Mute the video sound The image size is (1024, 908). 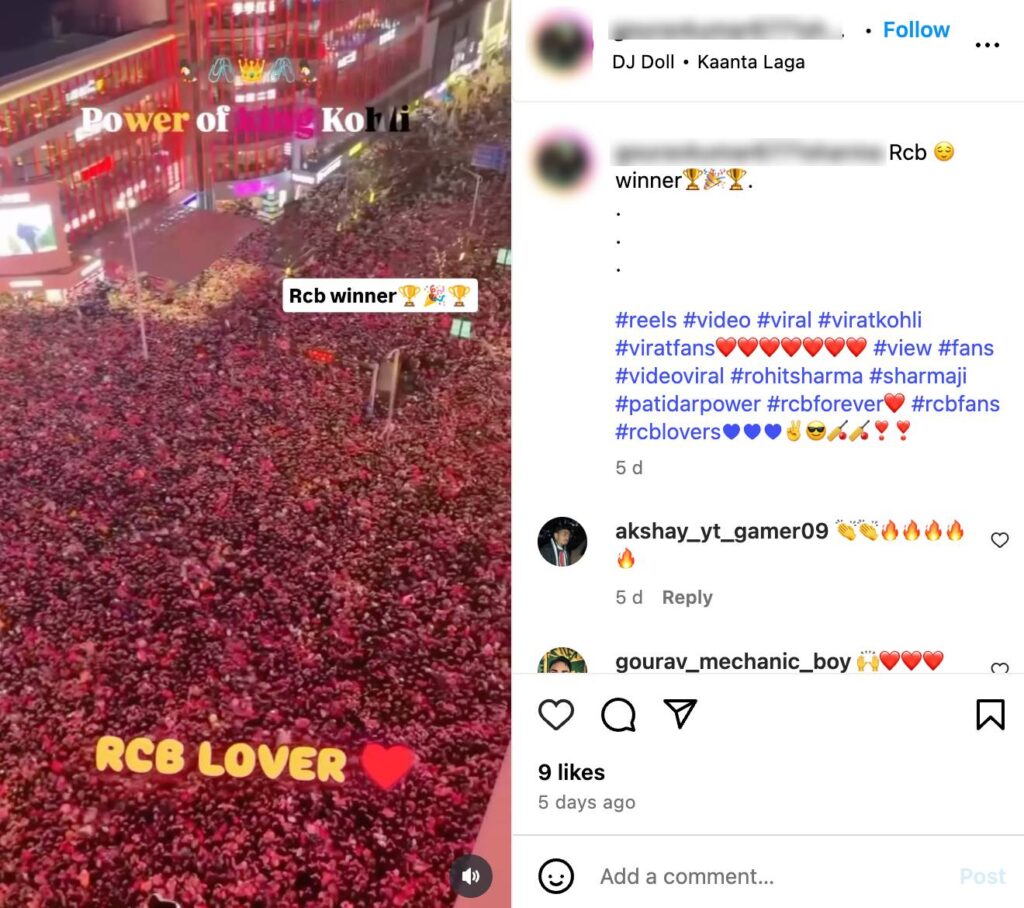(x=470, y=876)
